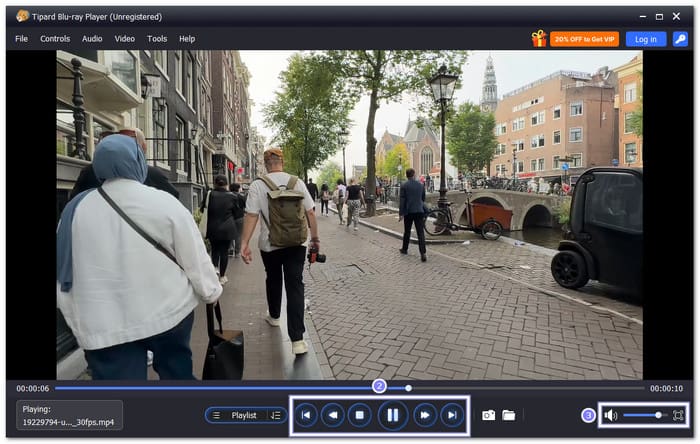Click the video display area
This screenshot has height=444, width=700.
(350, 215)
